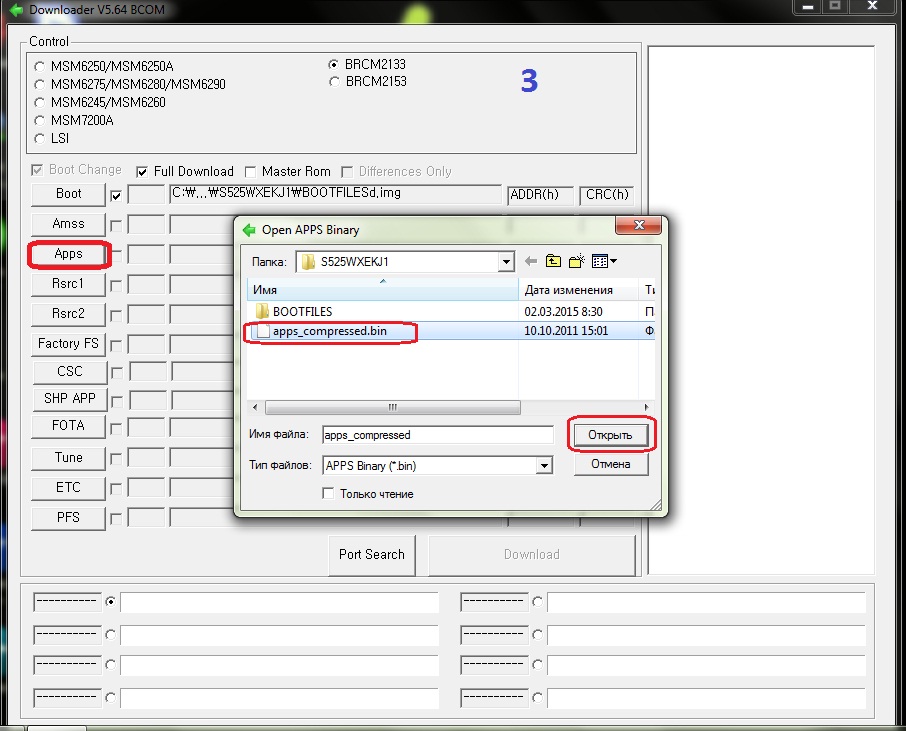Sort files by Имя column header
This screenshot has width=906, height=731.
click(x=380, y=290)
